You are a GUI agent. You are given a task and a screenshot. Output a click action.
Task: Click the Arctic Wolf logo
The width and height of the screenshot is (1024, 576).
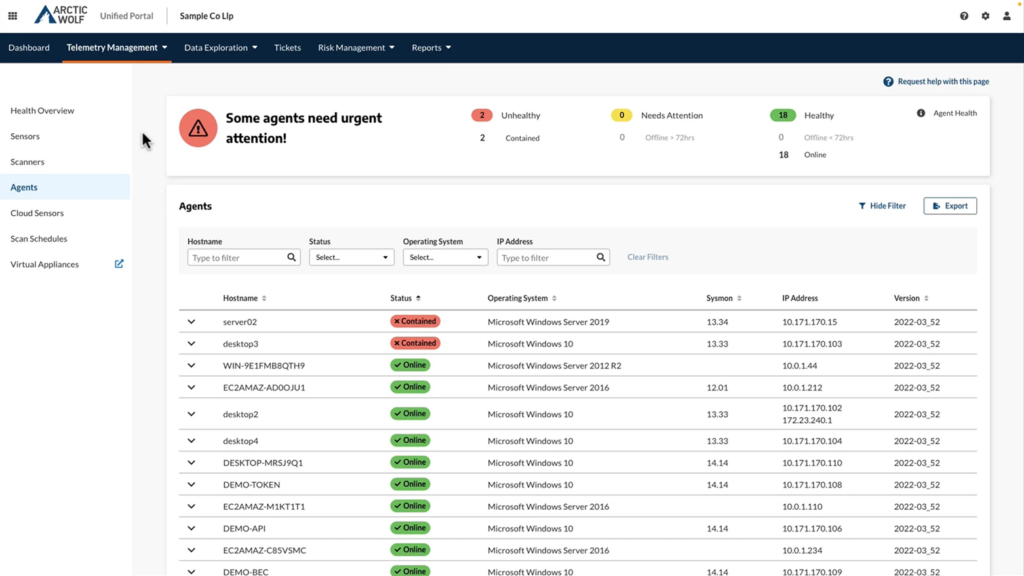60,14
